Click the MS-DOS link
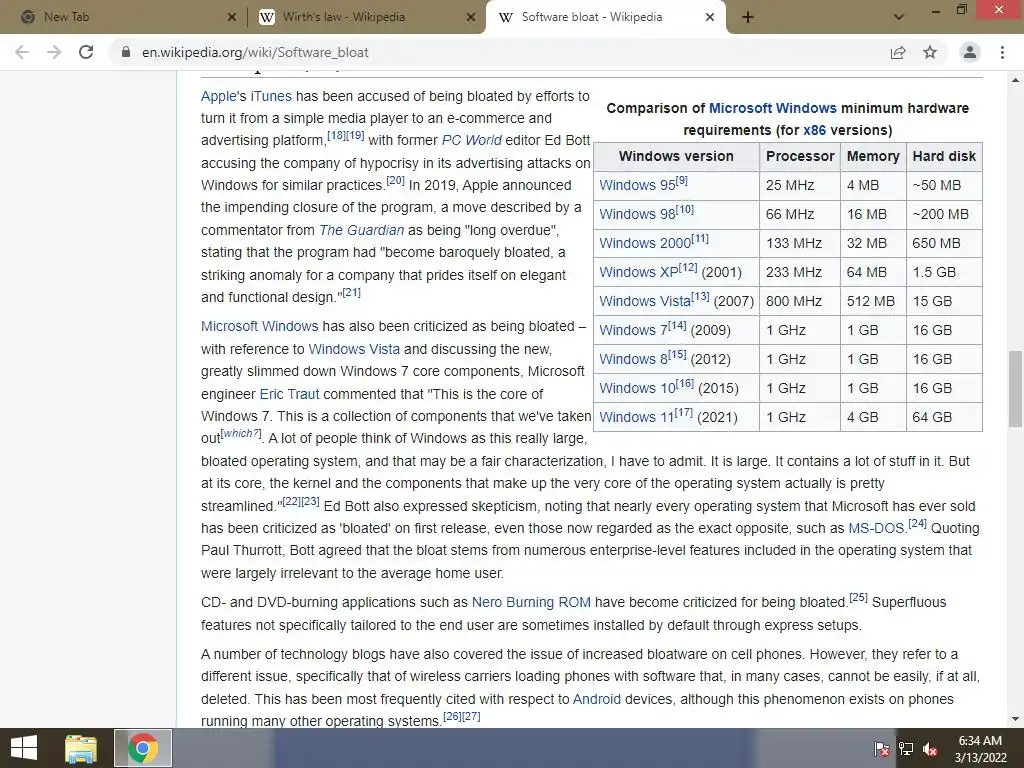The height and width of the screenshot is (768, 1024). pyautogui.click(x=876, y=528)
